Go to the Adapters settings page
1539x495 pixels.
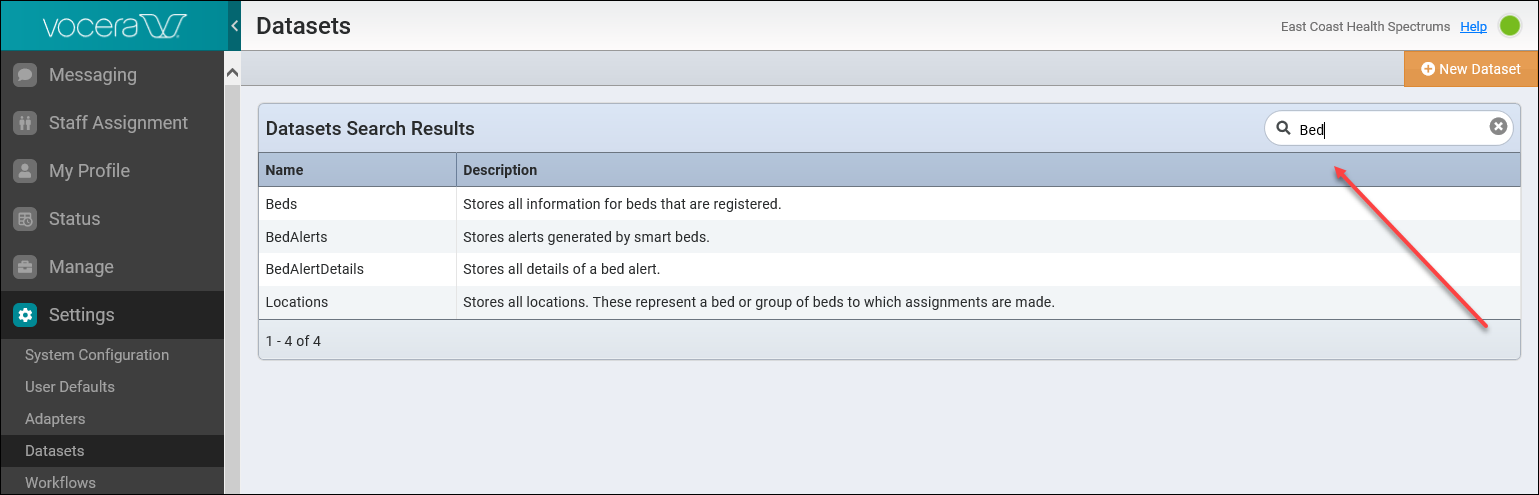click(55, 419)
